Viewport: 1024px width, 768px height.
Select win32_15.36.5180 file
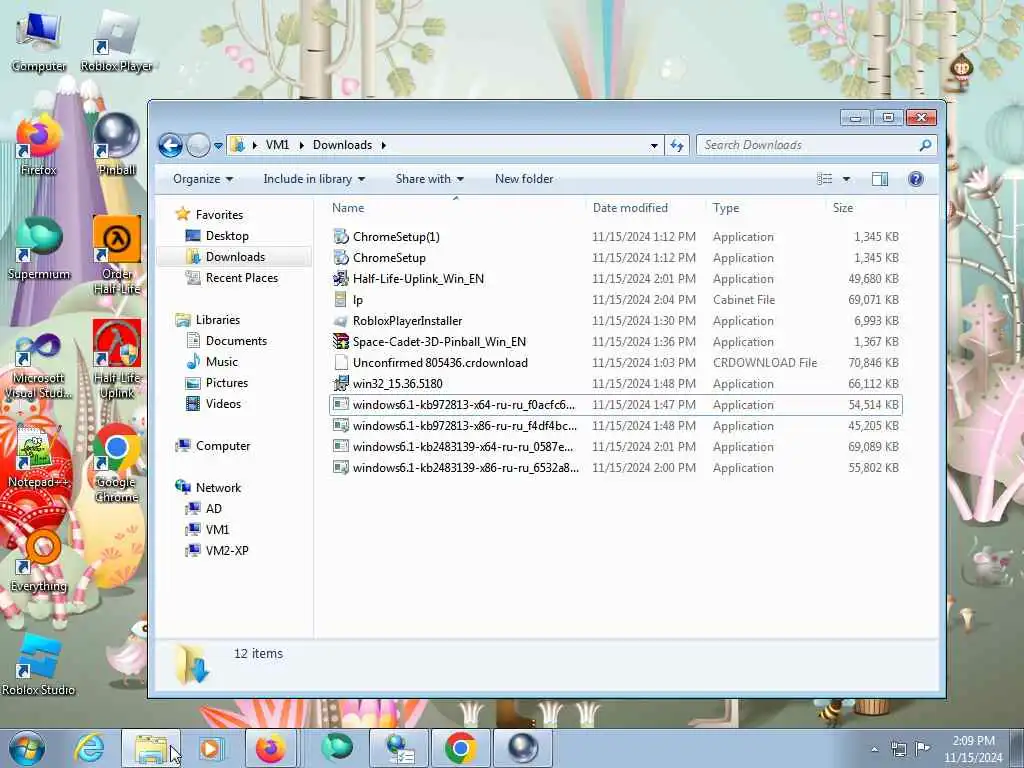tap(616, 383)
